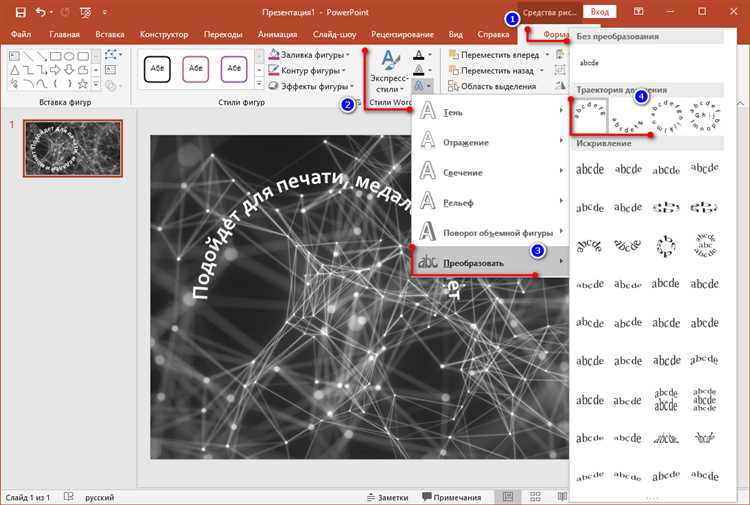Apply the black outline Абв shape style
Image resolution: width=750 pixels, height=505 pixels.
pos(157,69)
